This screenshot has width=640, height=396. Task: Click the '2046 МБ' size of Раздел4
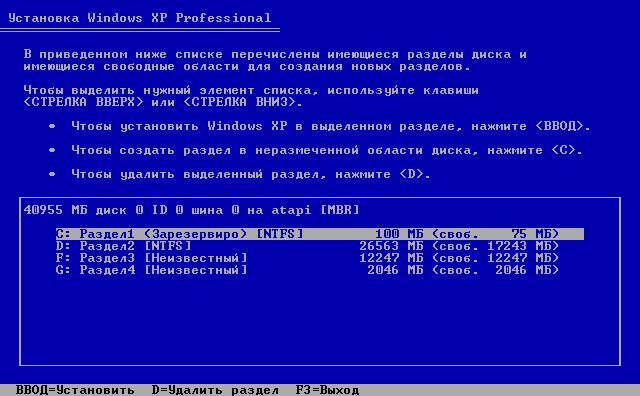point(395,270)
